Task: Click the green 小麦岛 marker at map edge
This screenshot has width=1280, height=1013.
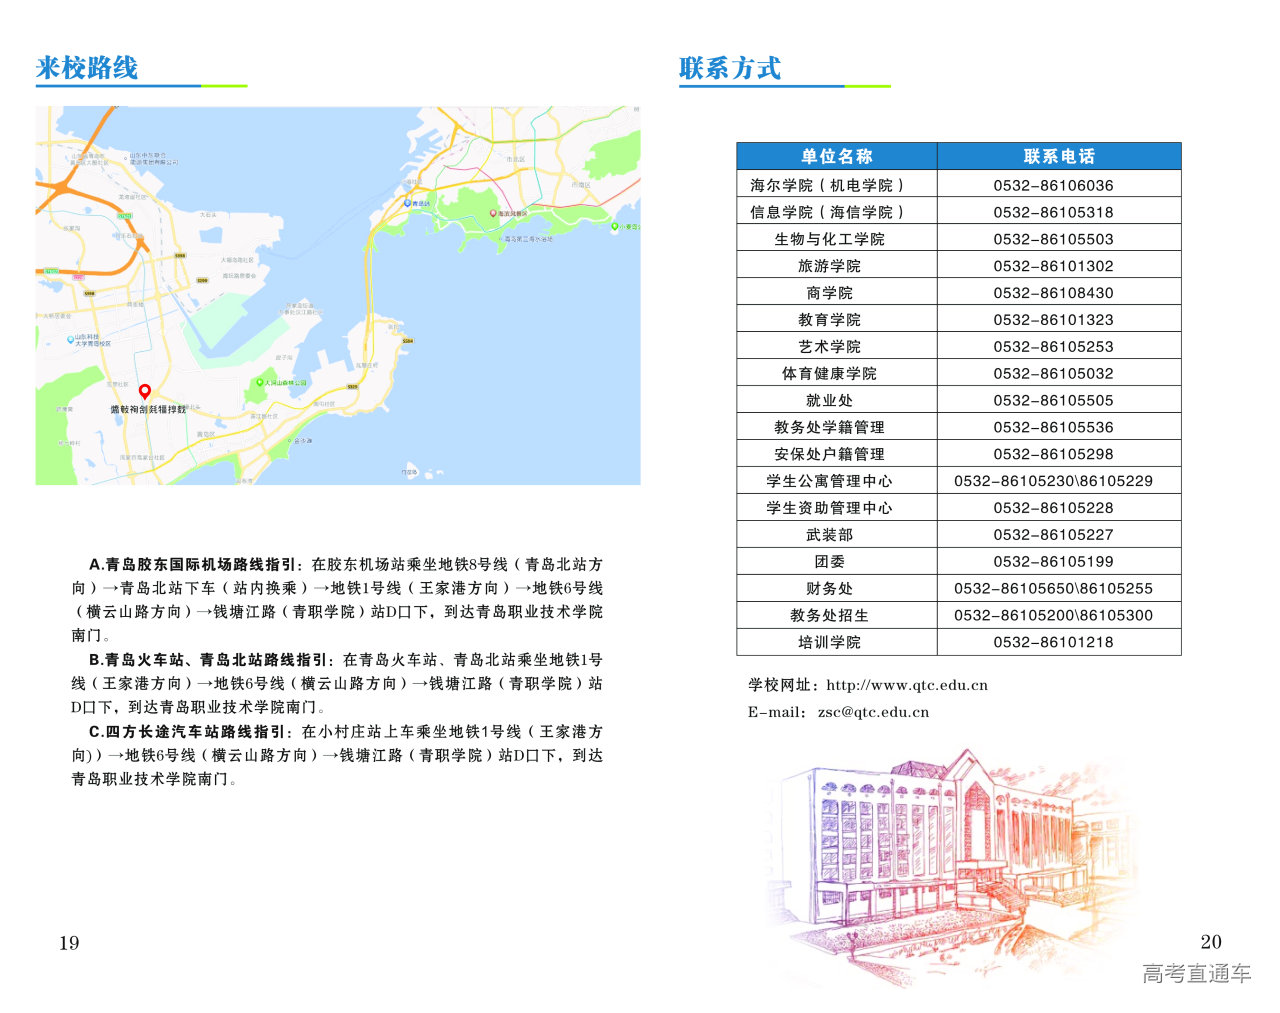Action: click(615, 227)
